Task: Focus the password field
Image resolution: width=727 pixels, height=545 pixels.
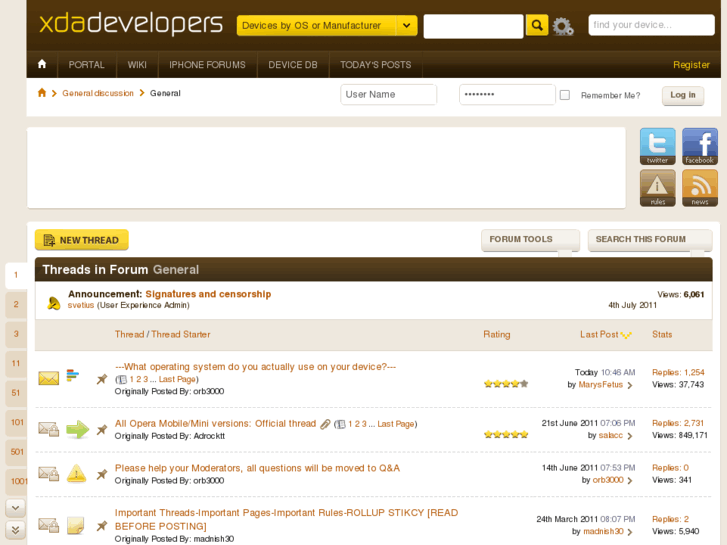Action: click(x=507, y=95)
